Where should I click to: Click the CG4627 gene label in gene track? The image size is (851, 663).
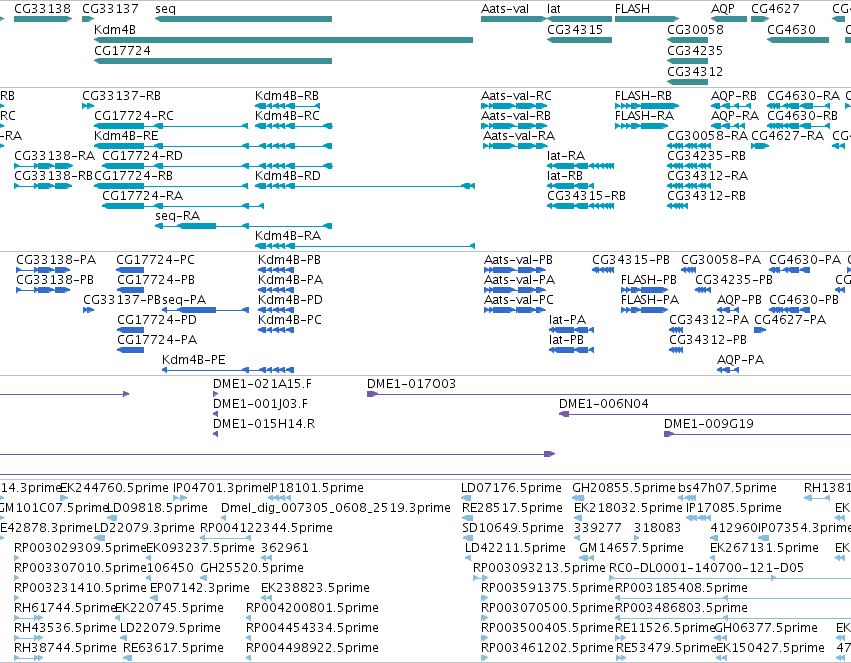[775, 9]
